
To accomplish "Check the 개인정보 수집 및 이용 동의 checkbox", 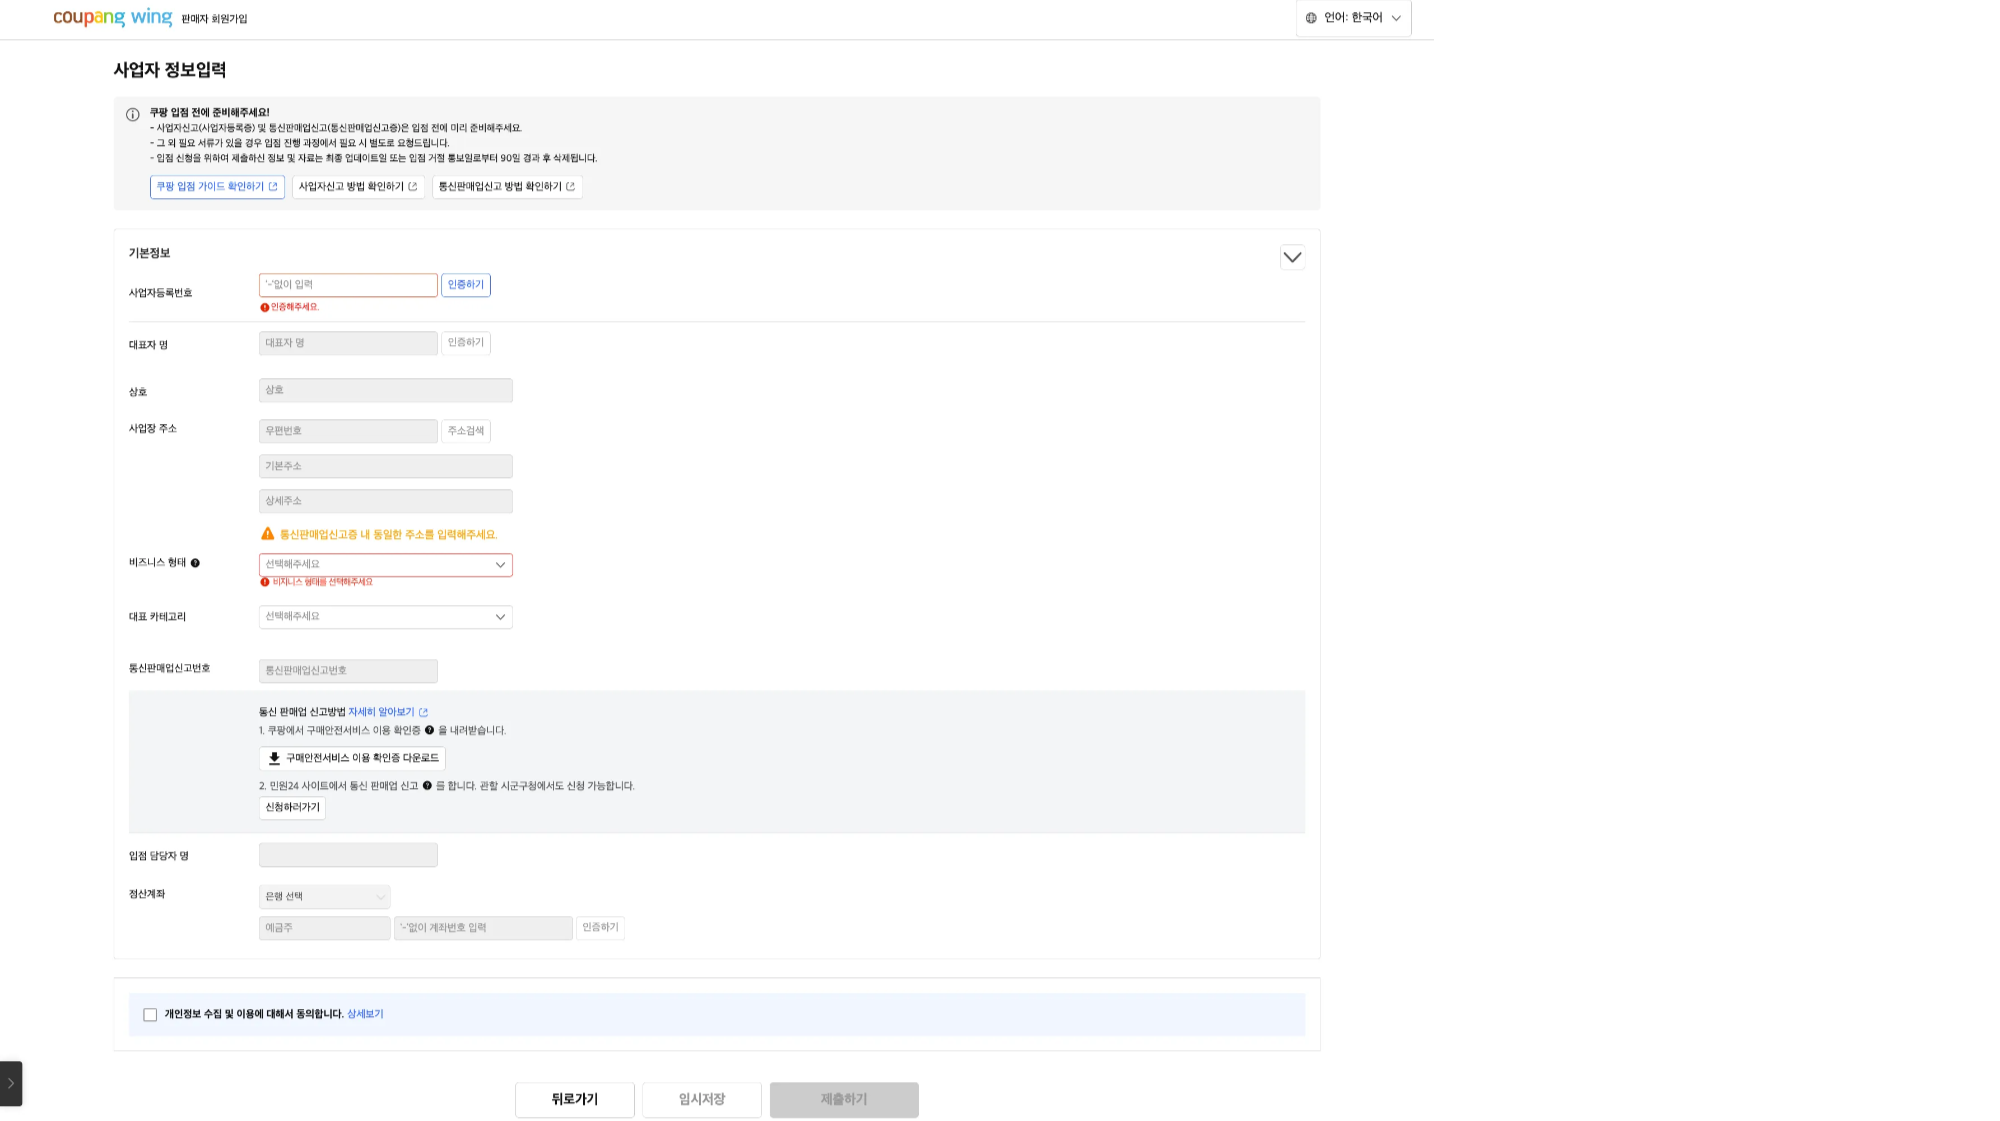I will click(150, 1015).
